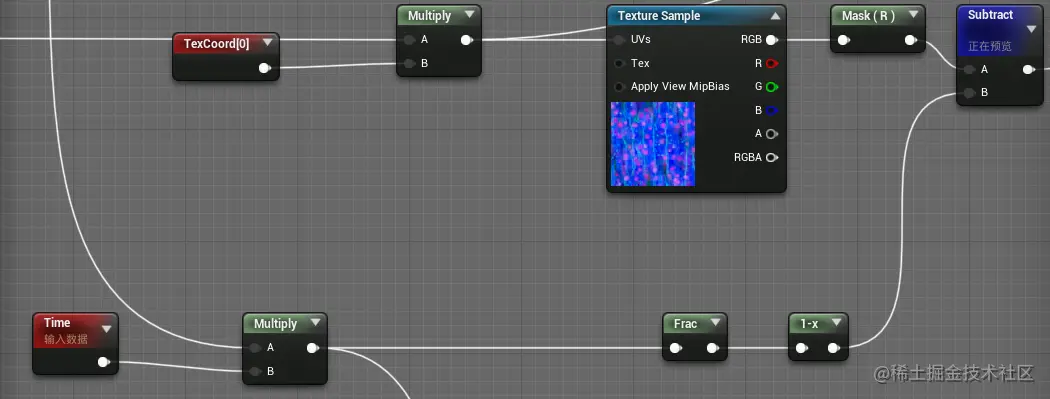
Task: Click the Apply View MipBias input pin
Action: click(x=619, y=87)
